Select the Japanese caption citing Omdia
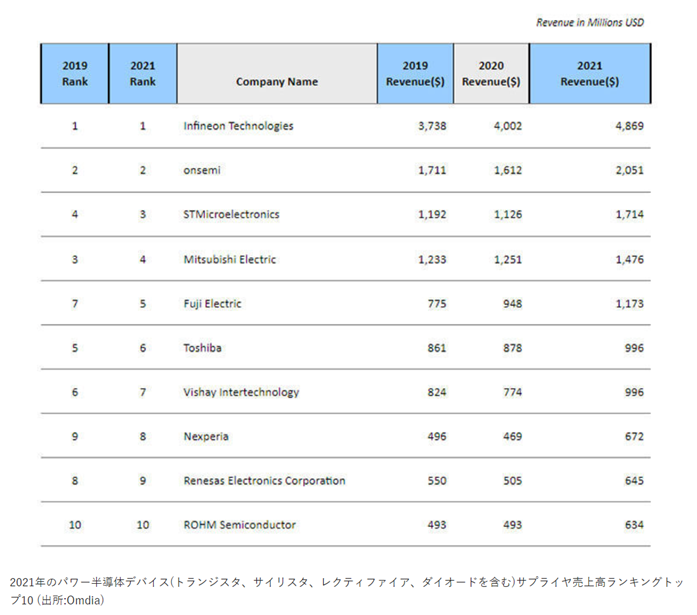Image resolution: width=697 pixels, height=615 pixels. (347, 591)
